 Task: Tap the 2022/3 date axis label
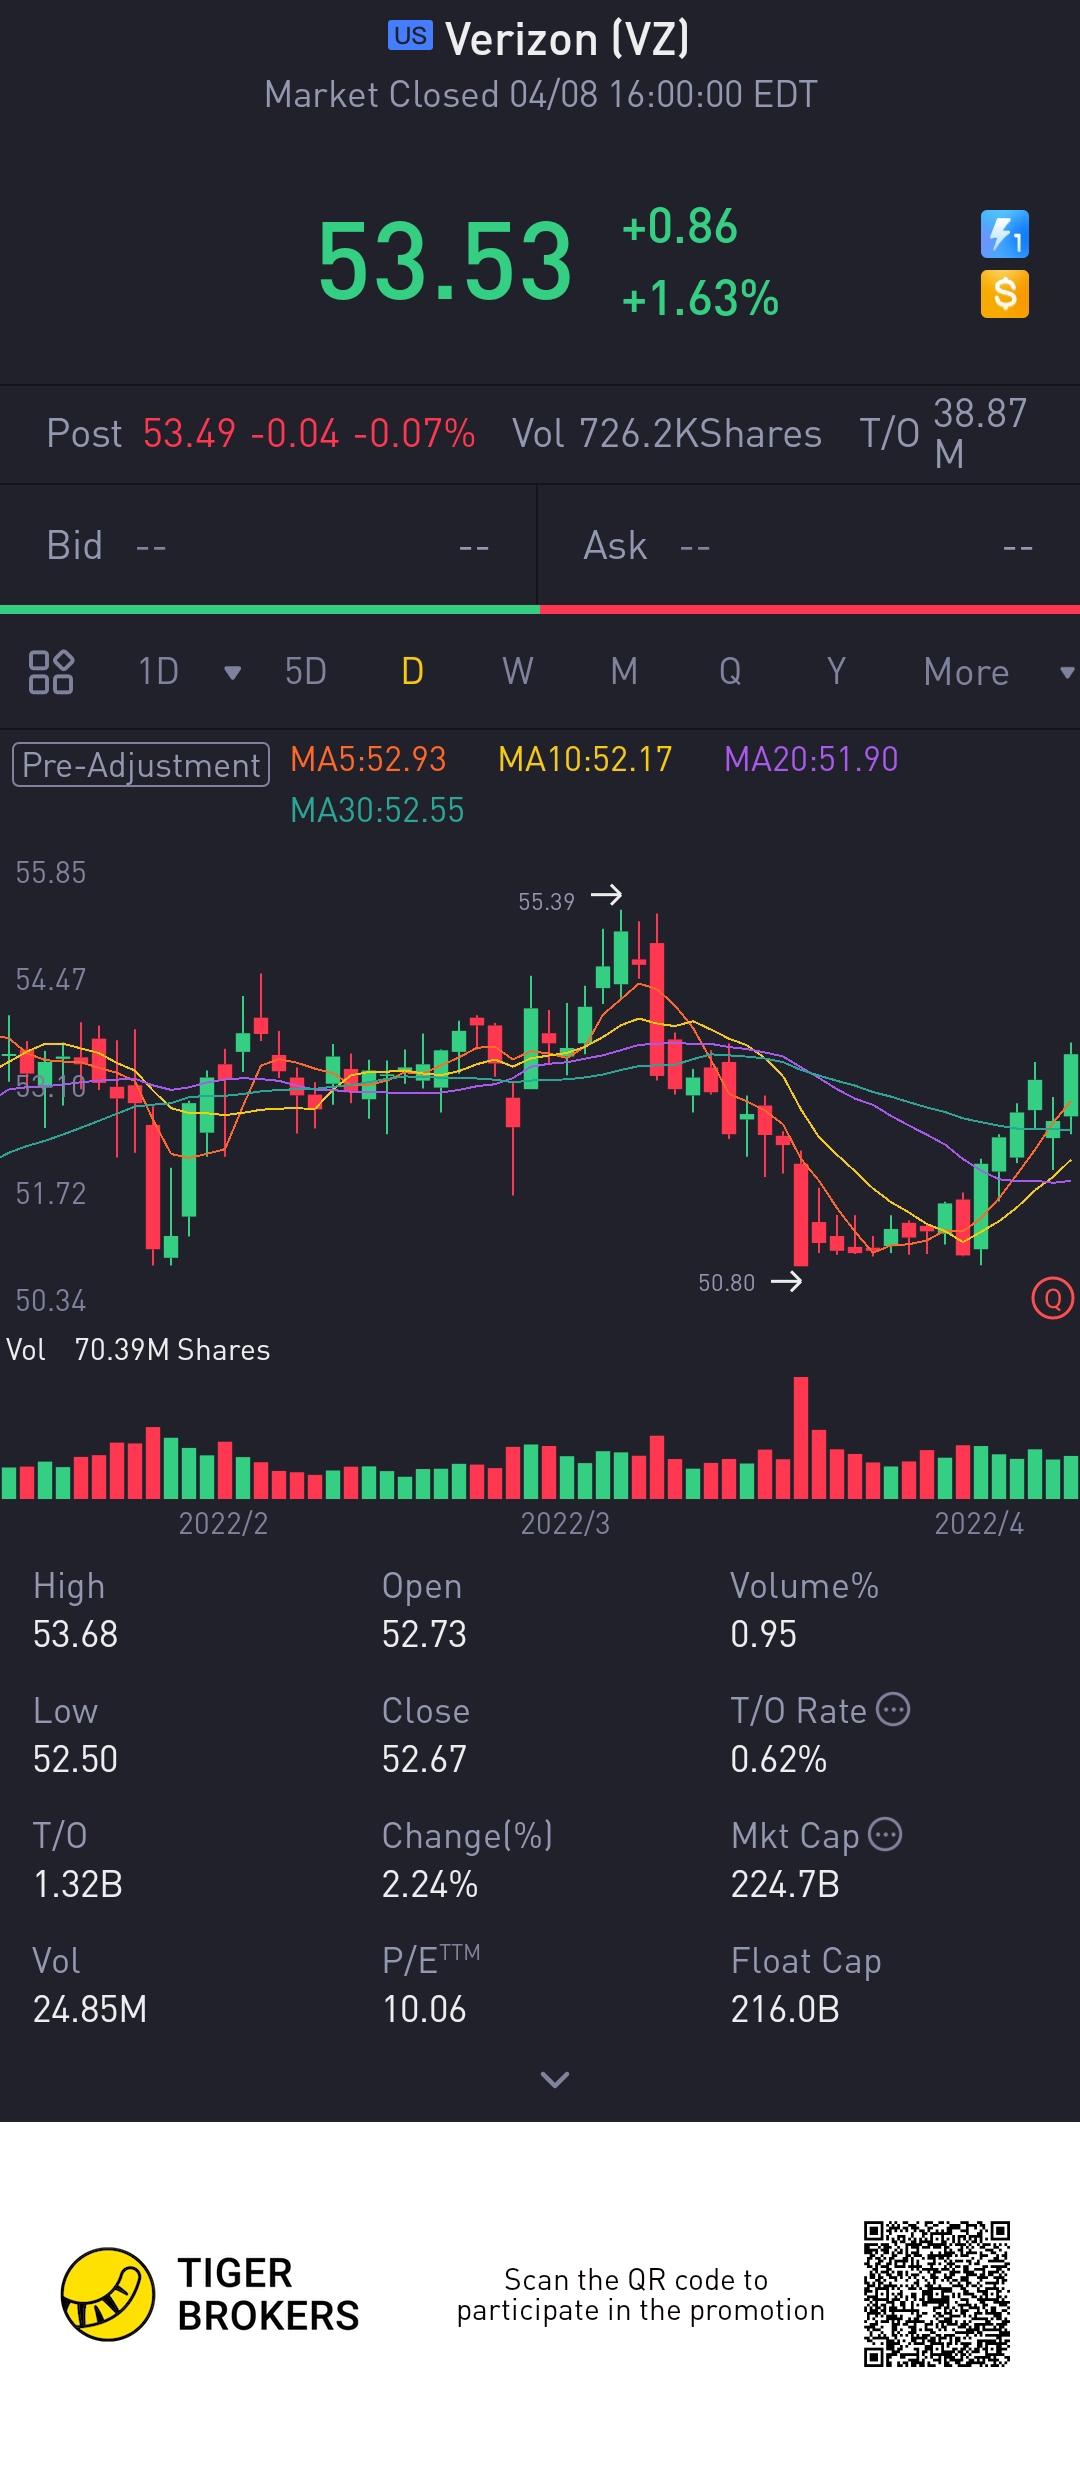565,1523
